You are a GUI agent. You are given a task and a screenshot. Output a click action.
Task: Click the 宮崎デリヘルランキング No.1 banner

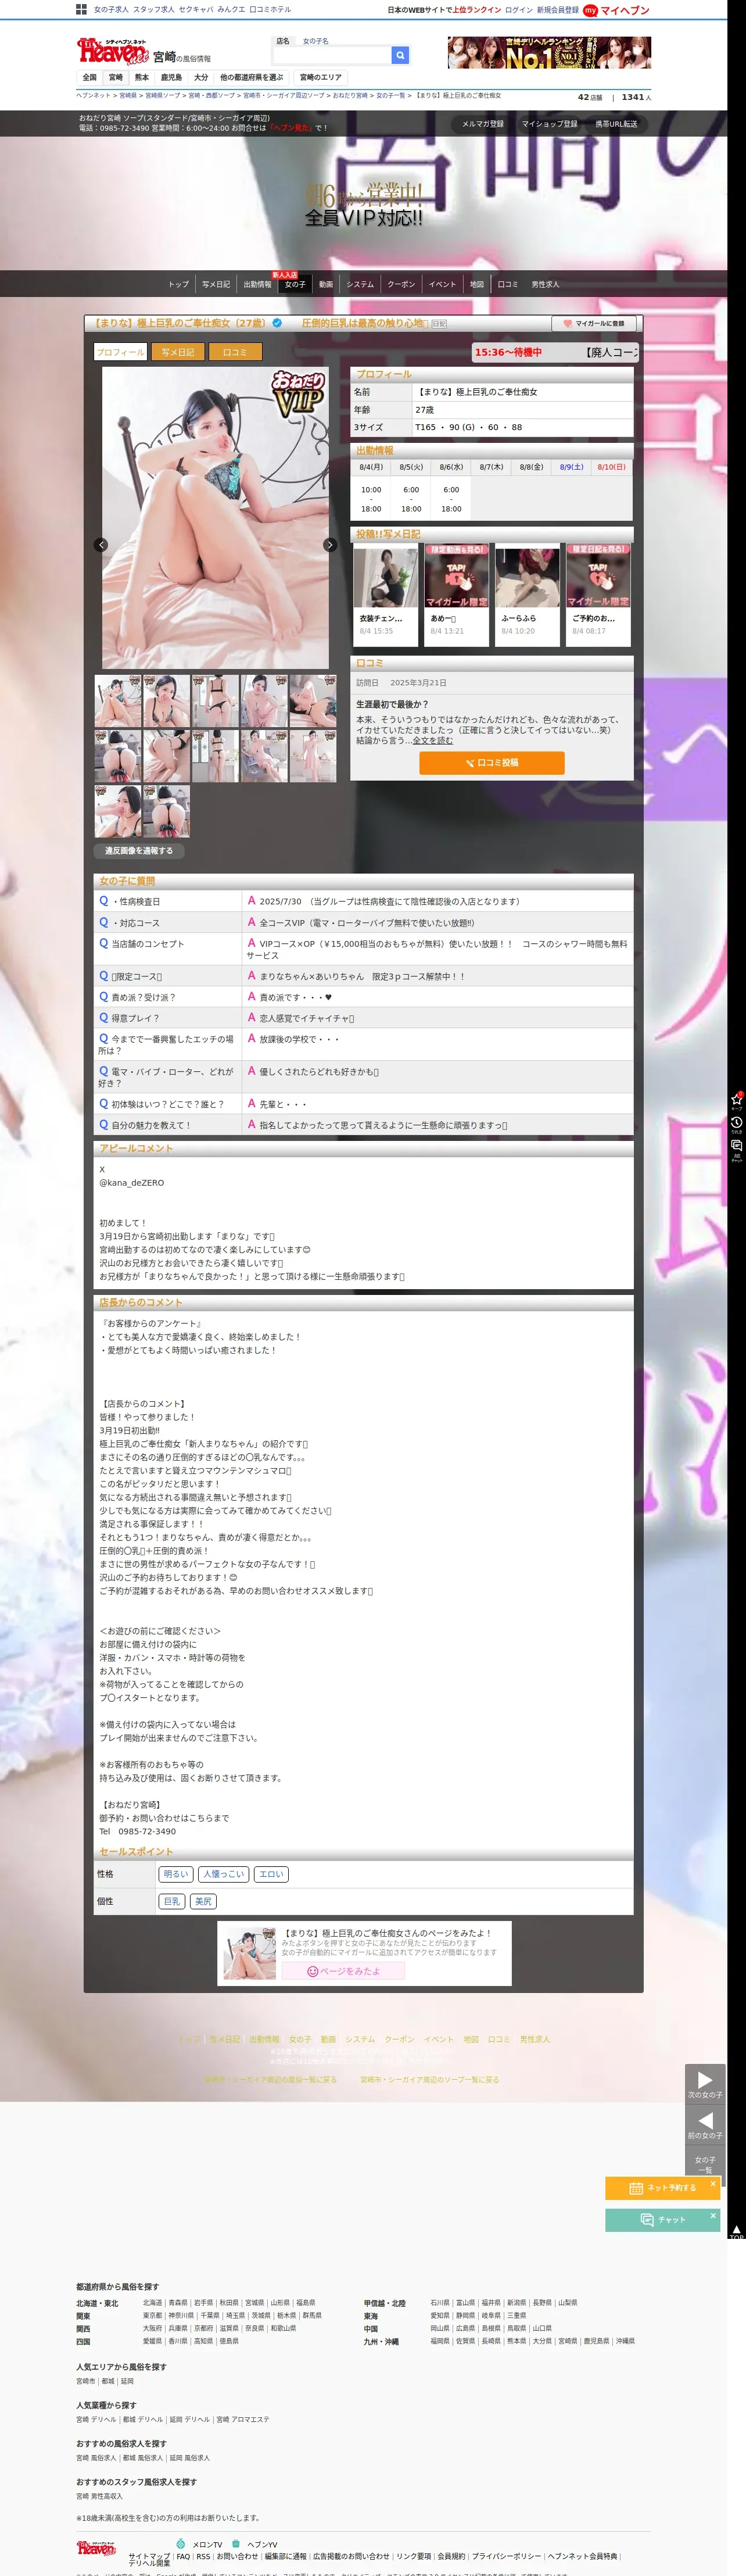coord(549,52)
